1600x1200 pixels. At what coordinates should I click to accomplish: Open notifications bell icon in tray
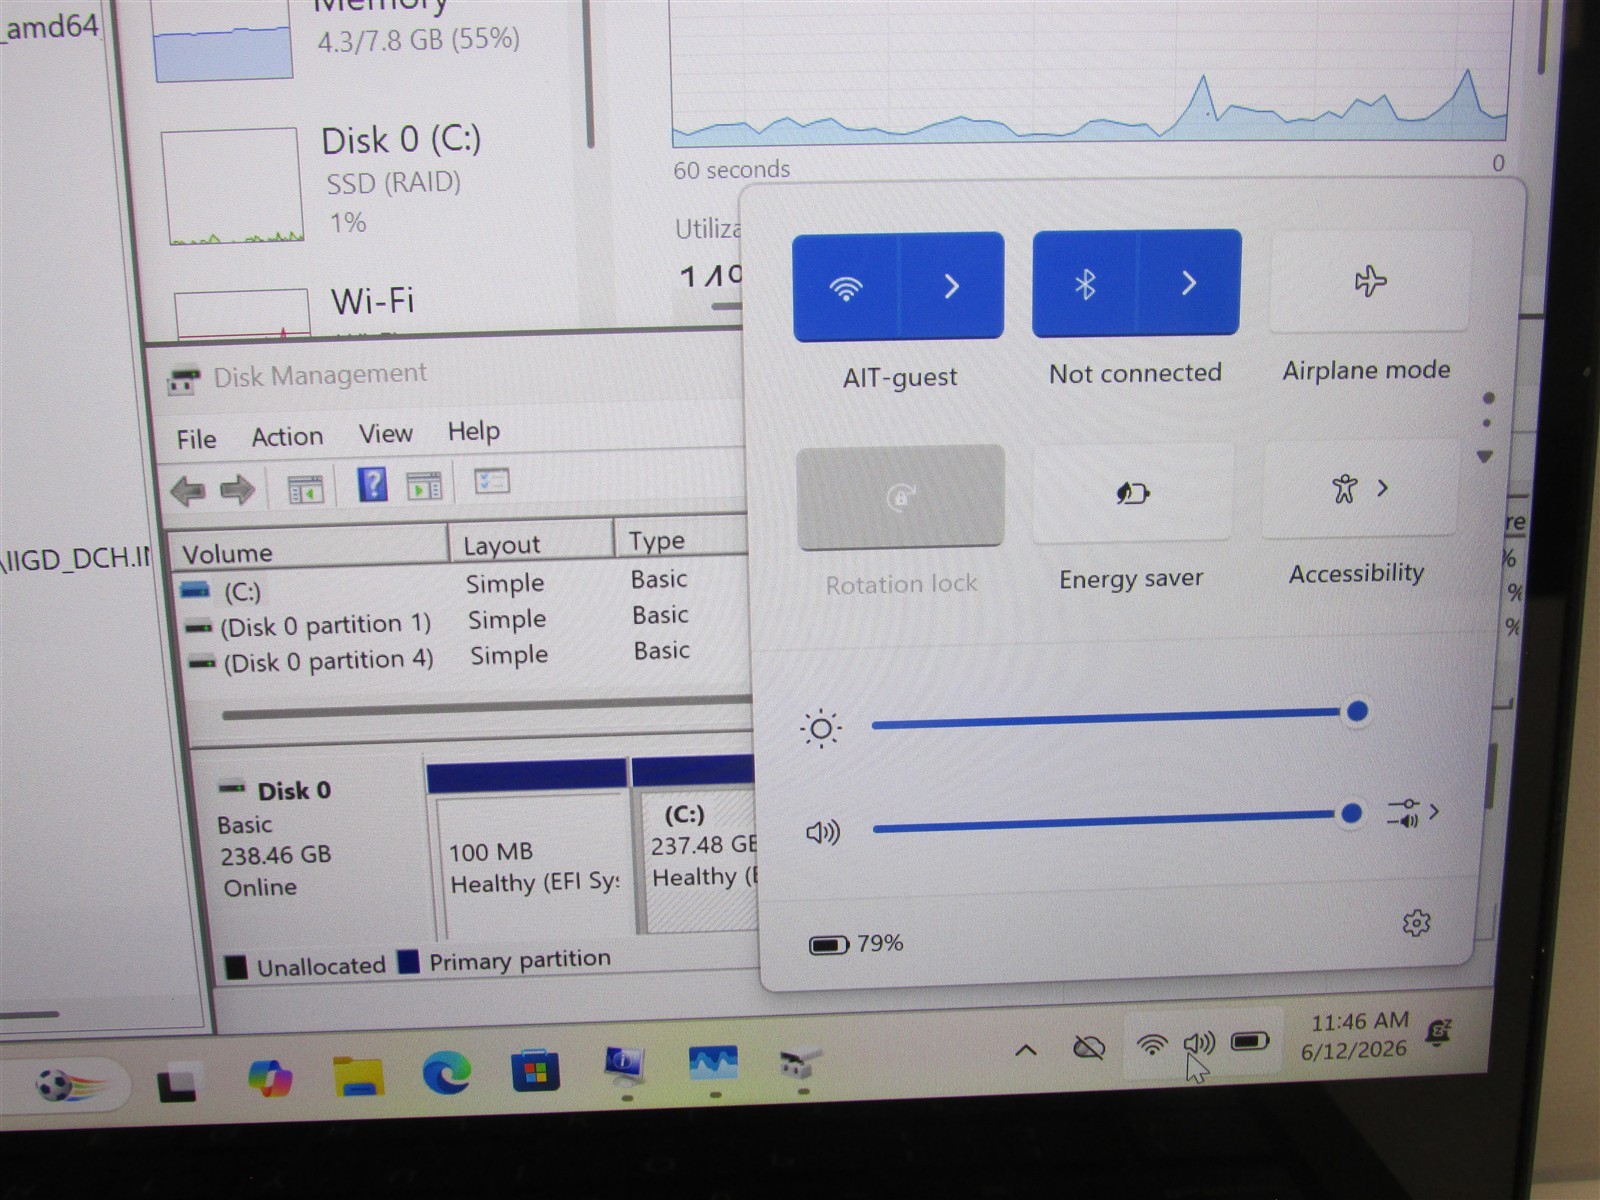(1439, 1032)
